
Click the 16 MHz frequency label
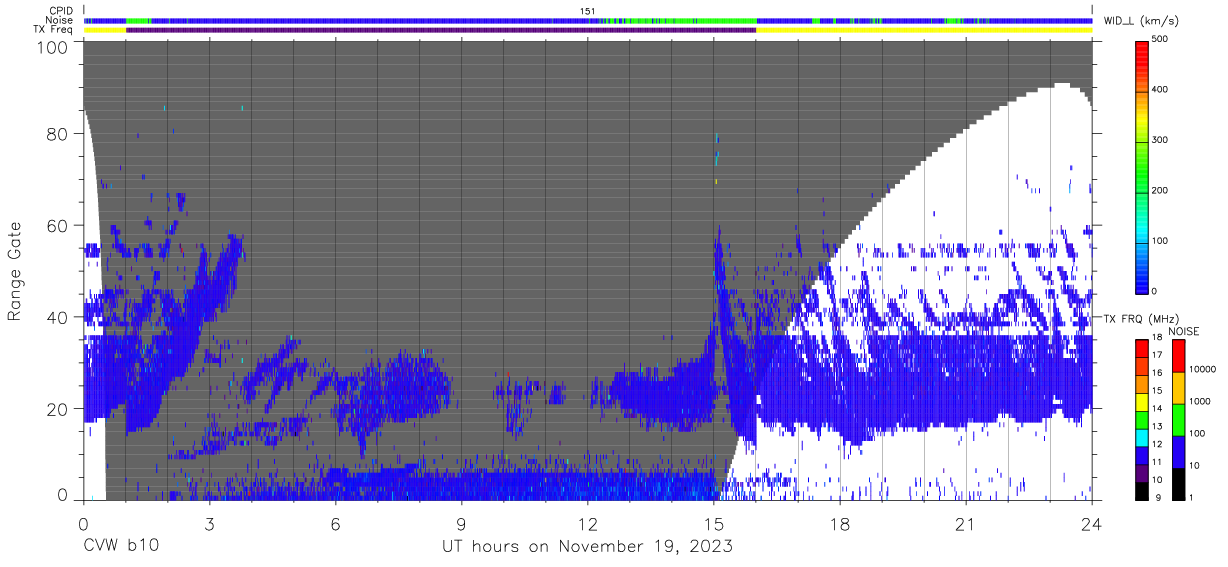(x=1157, y=374)
